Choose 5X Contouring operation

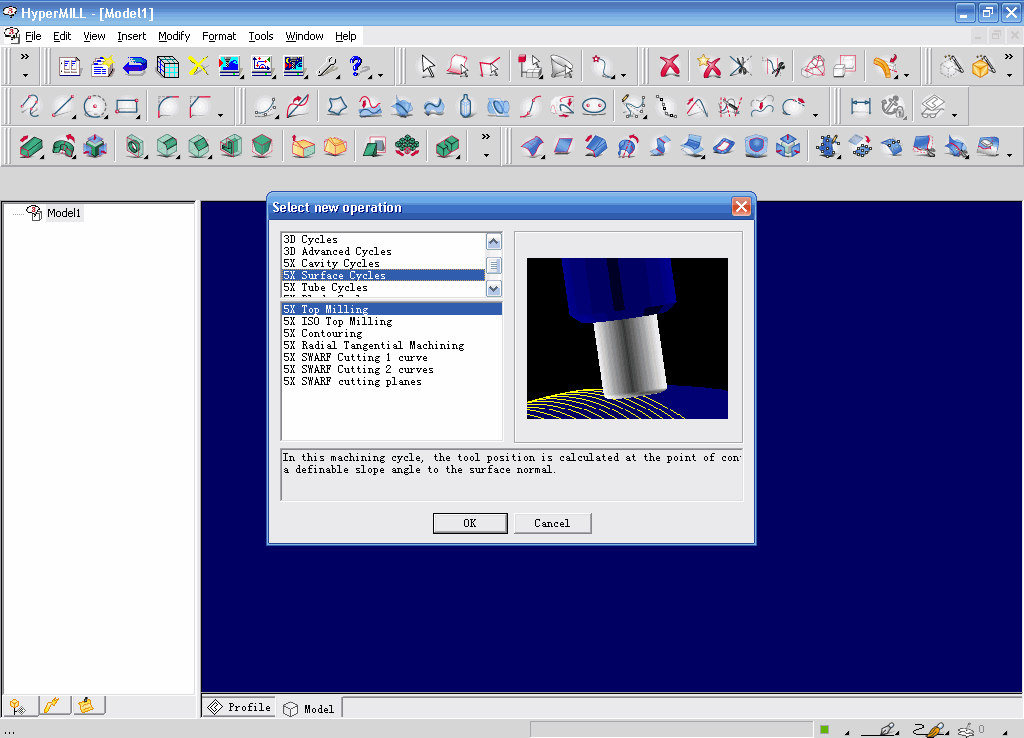pyautogui.click(x=392, y=333)
